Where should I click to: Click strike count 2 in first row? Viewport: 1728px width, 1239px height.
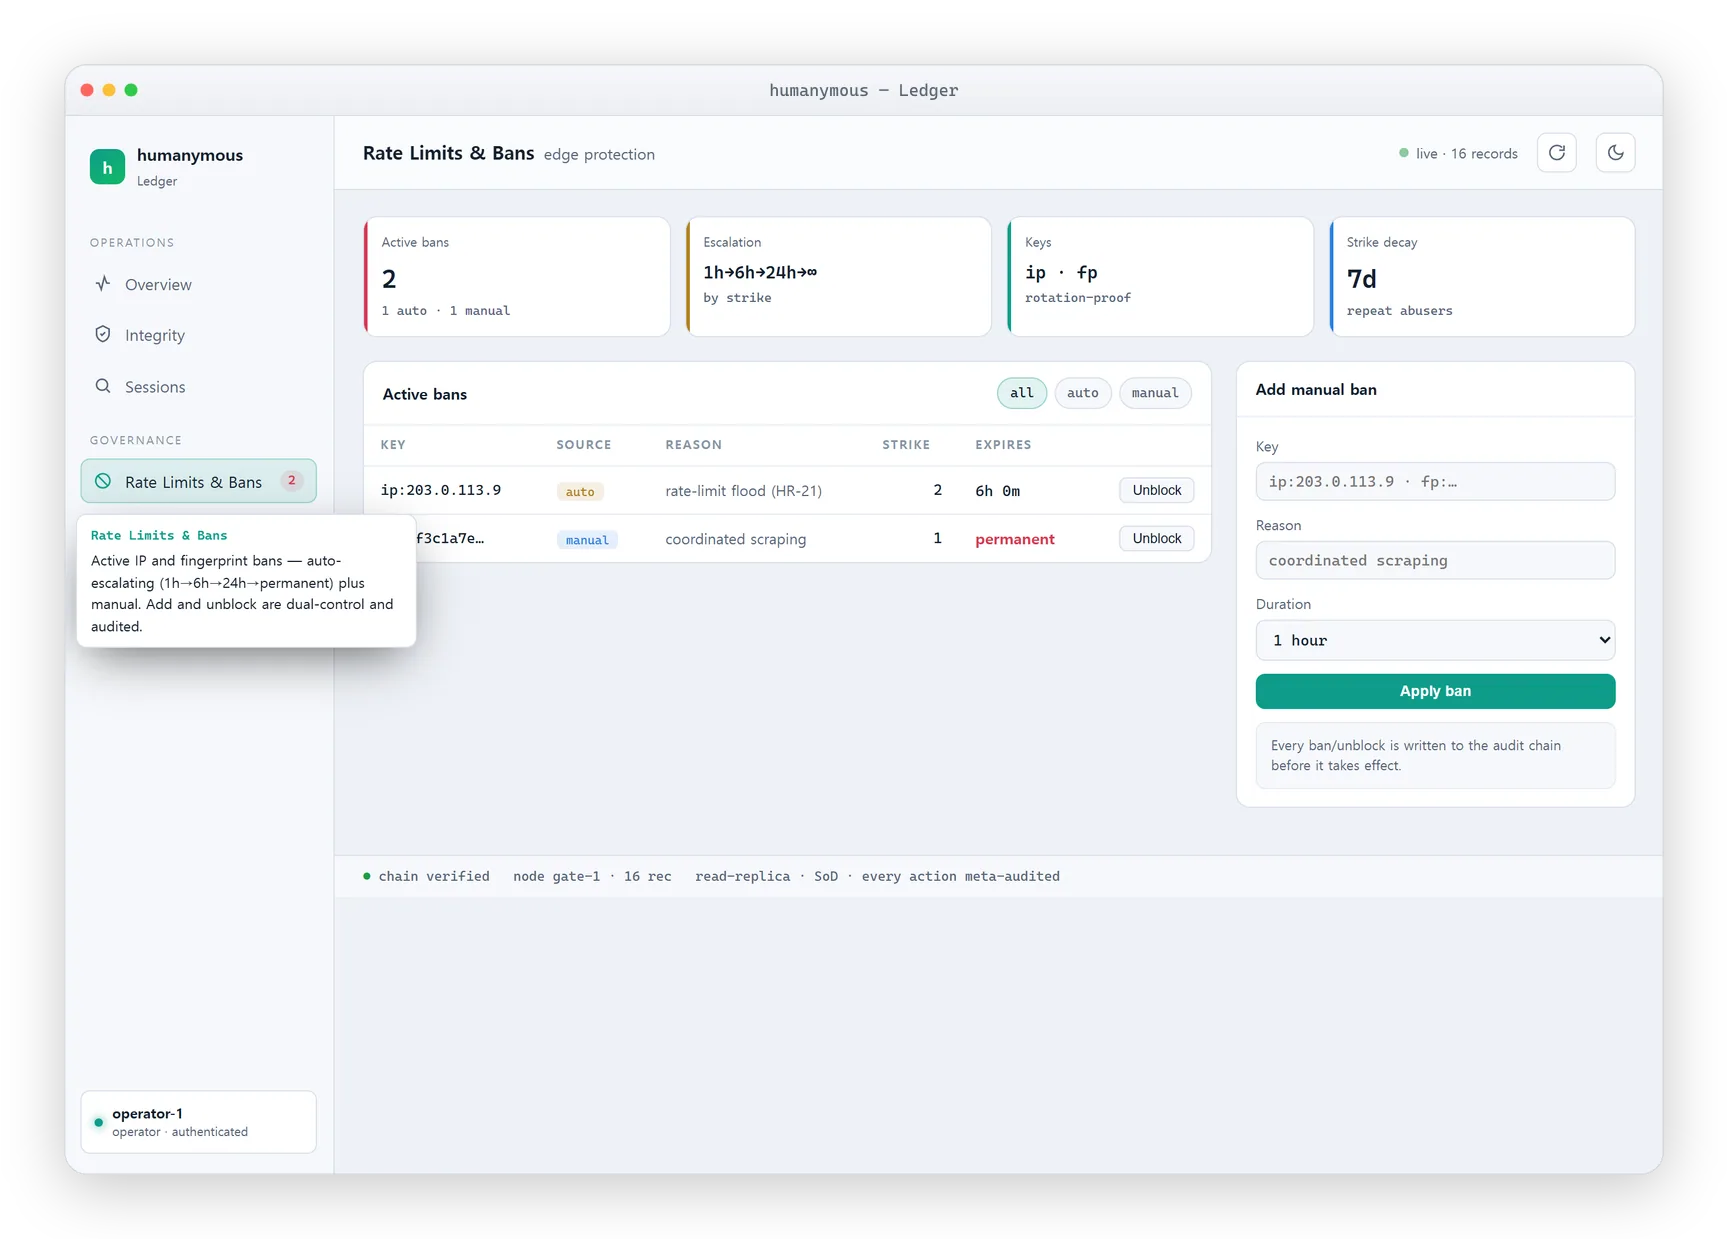(937, 490)
